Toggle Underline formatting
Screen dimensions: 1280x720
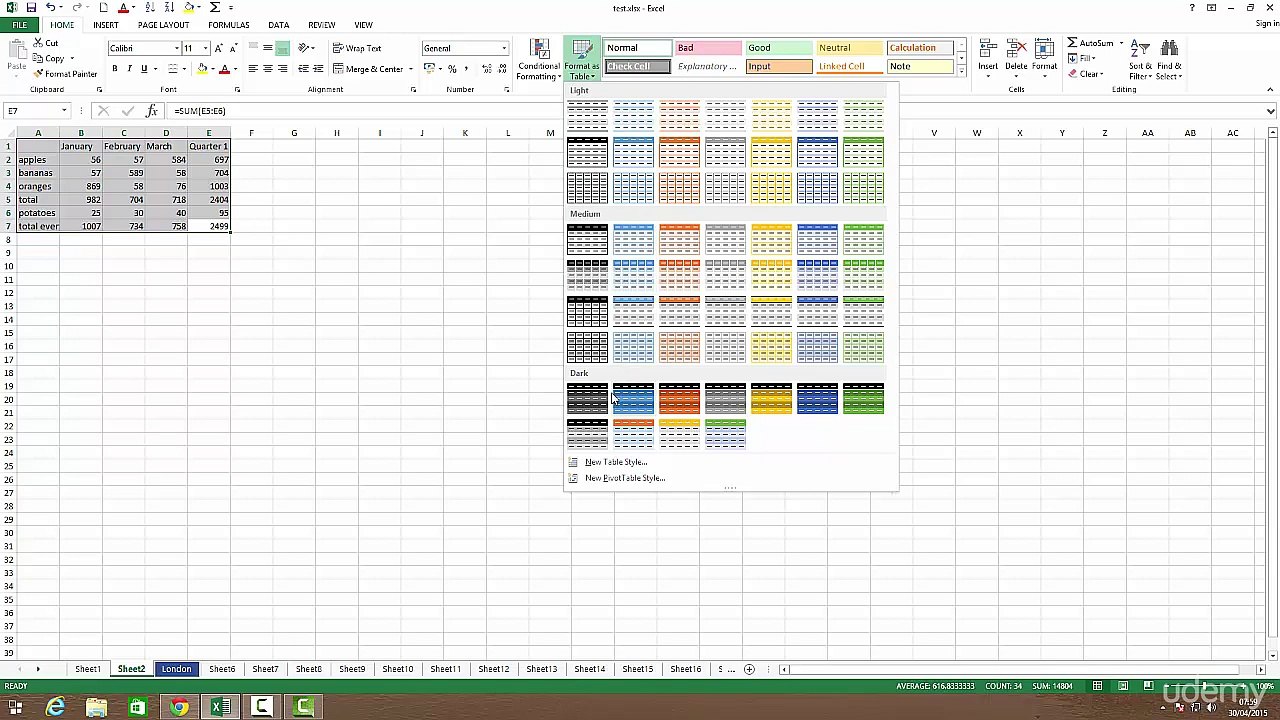click(x=143, y=69)
